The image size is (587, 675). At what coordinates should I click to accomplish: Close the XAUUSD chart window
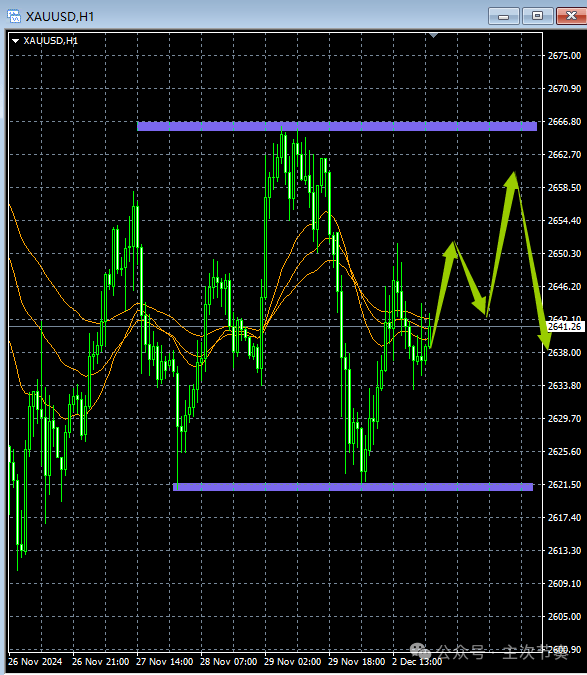(571, 16)
